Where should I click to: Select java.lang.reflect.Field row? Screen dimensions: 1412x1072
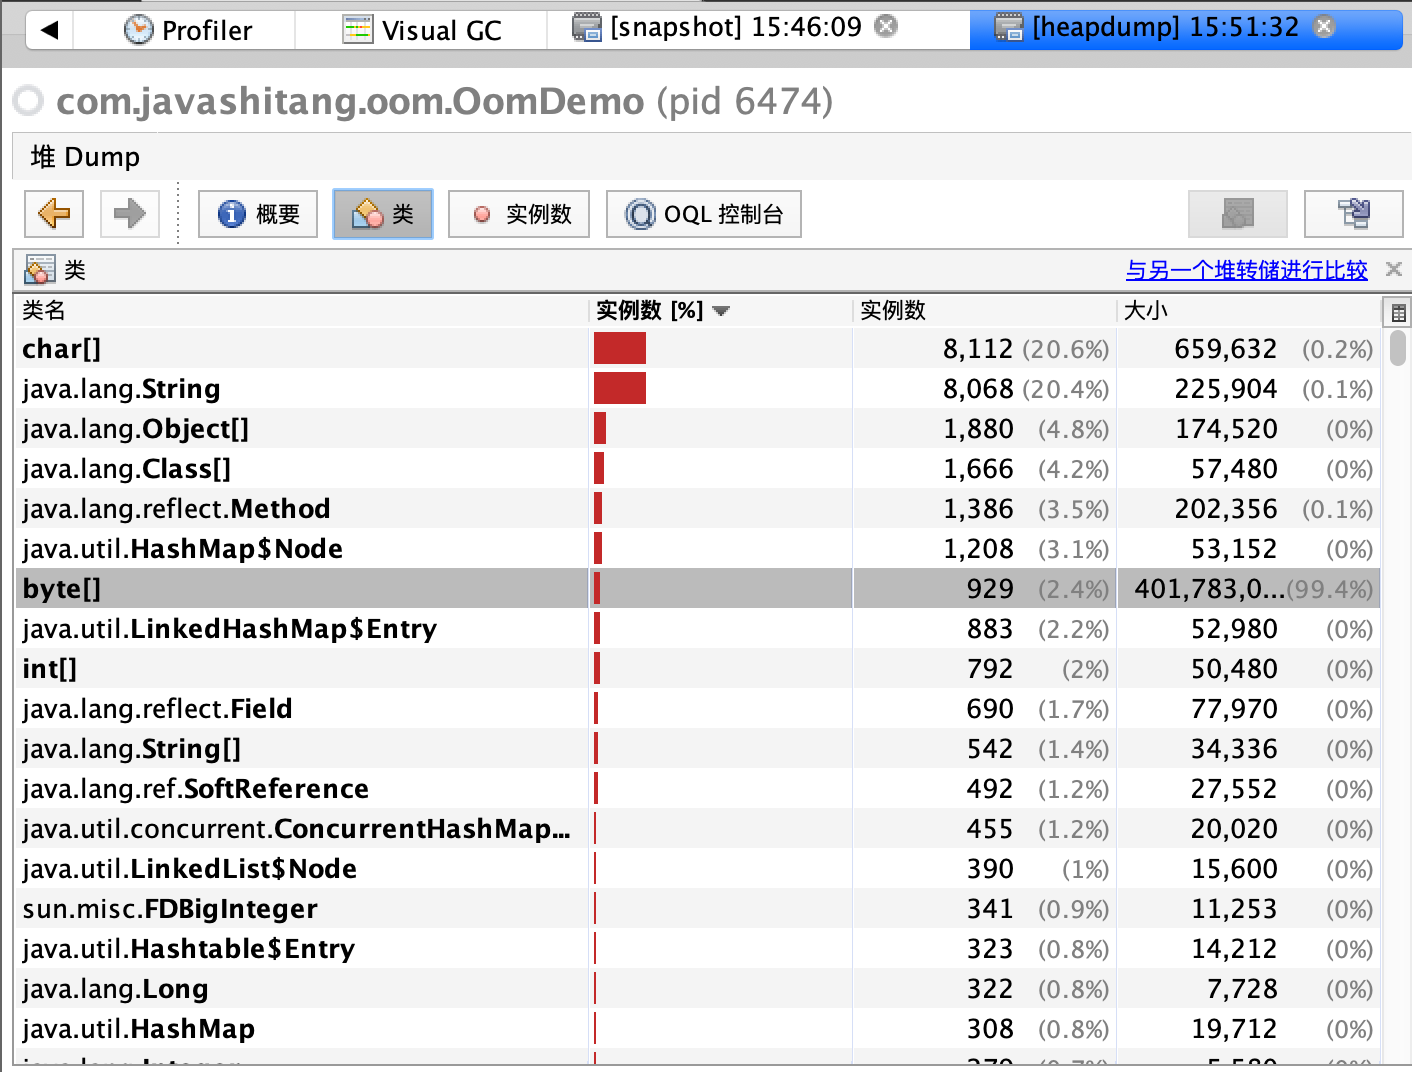pyautogui.click(x=698, y=708)
